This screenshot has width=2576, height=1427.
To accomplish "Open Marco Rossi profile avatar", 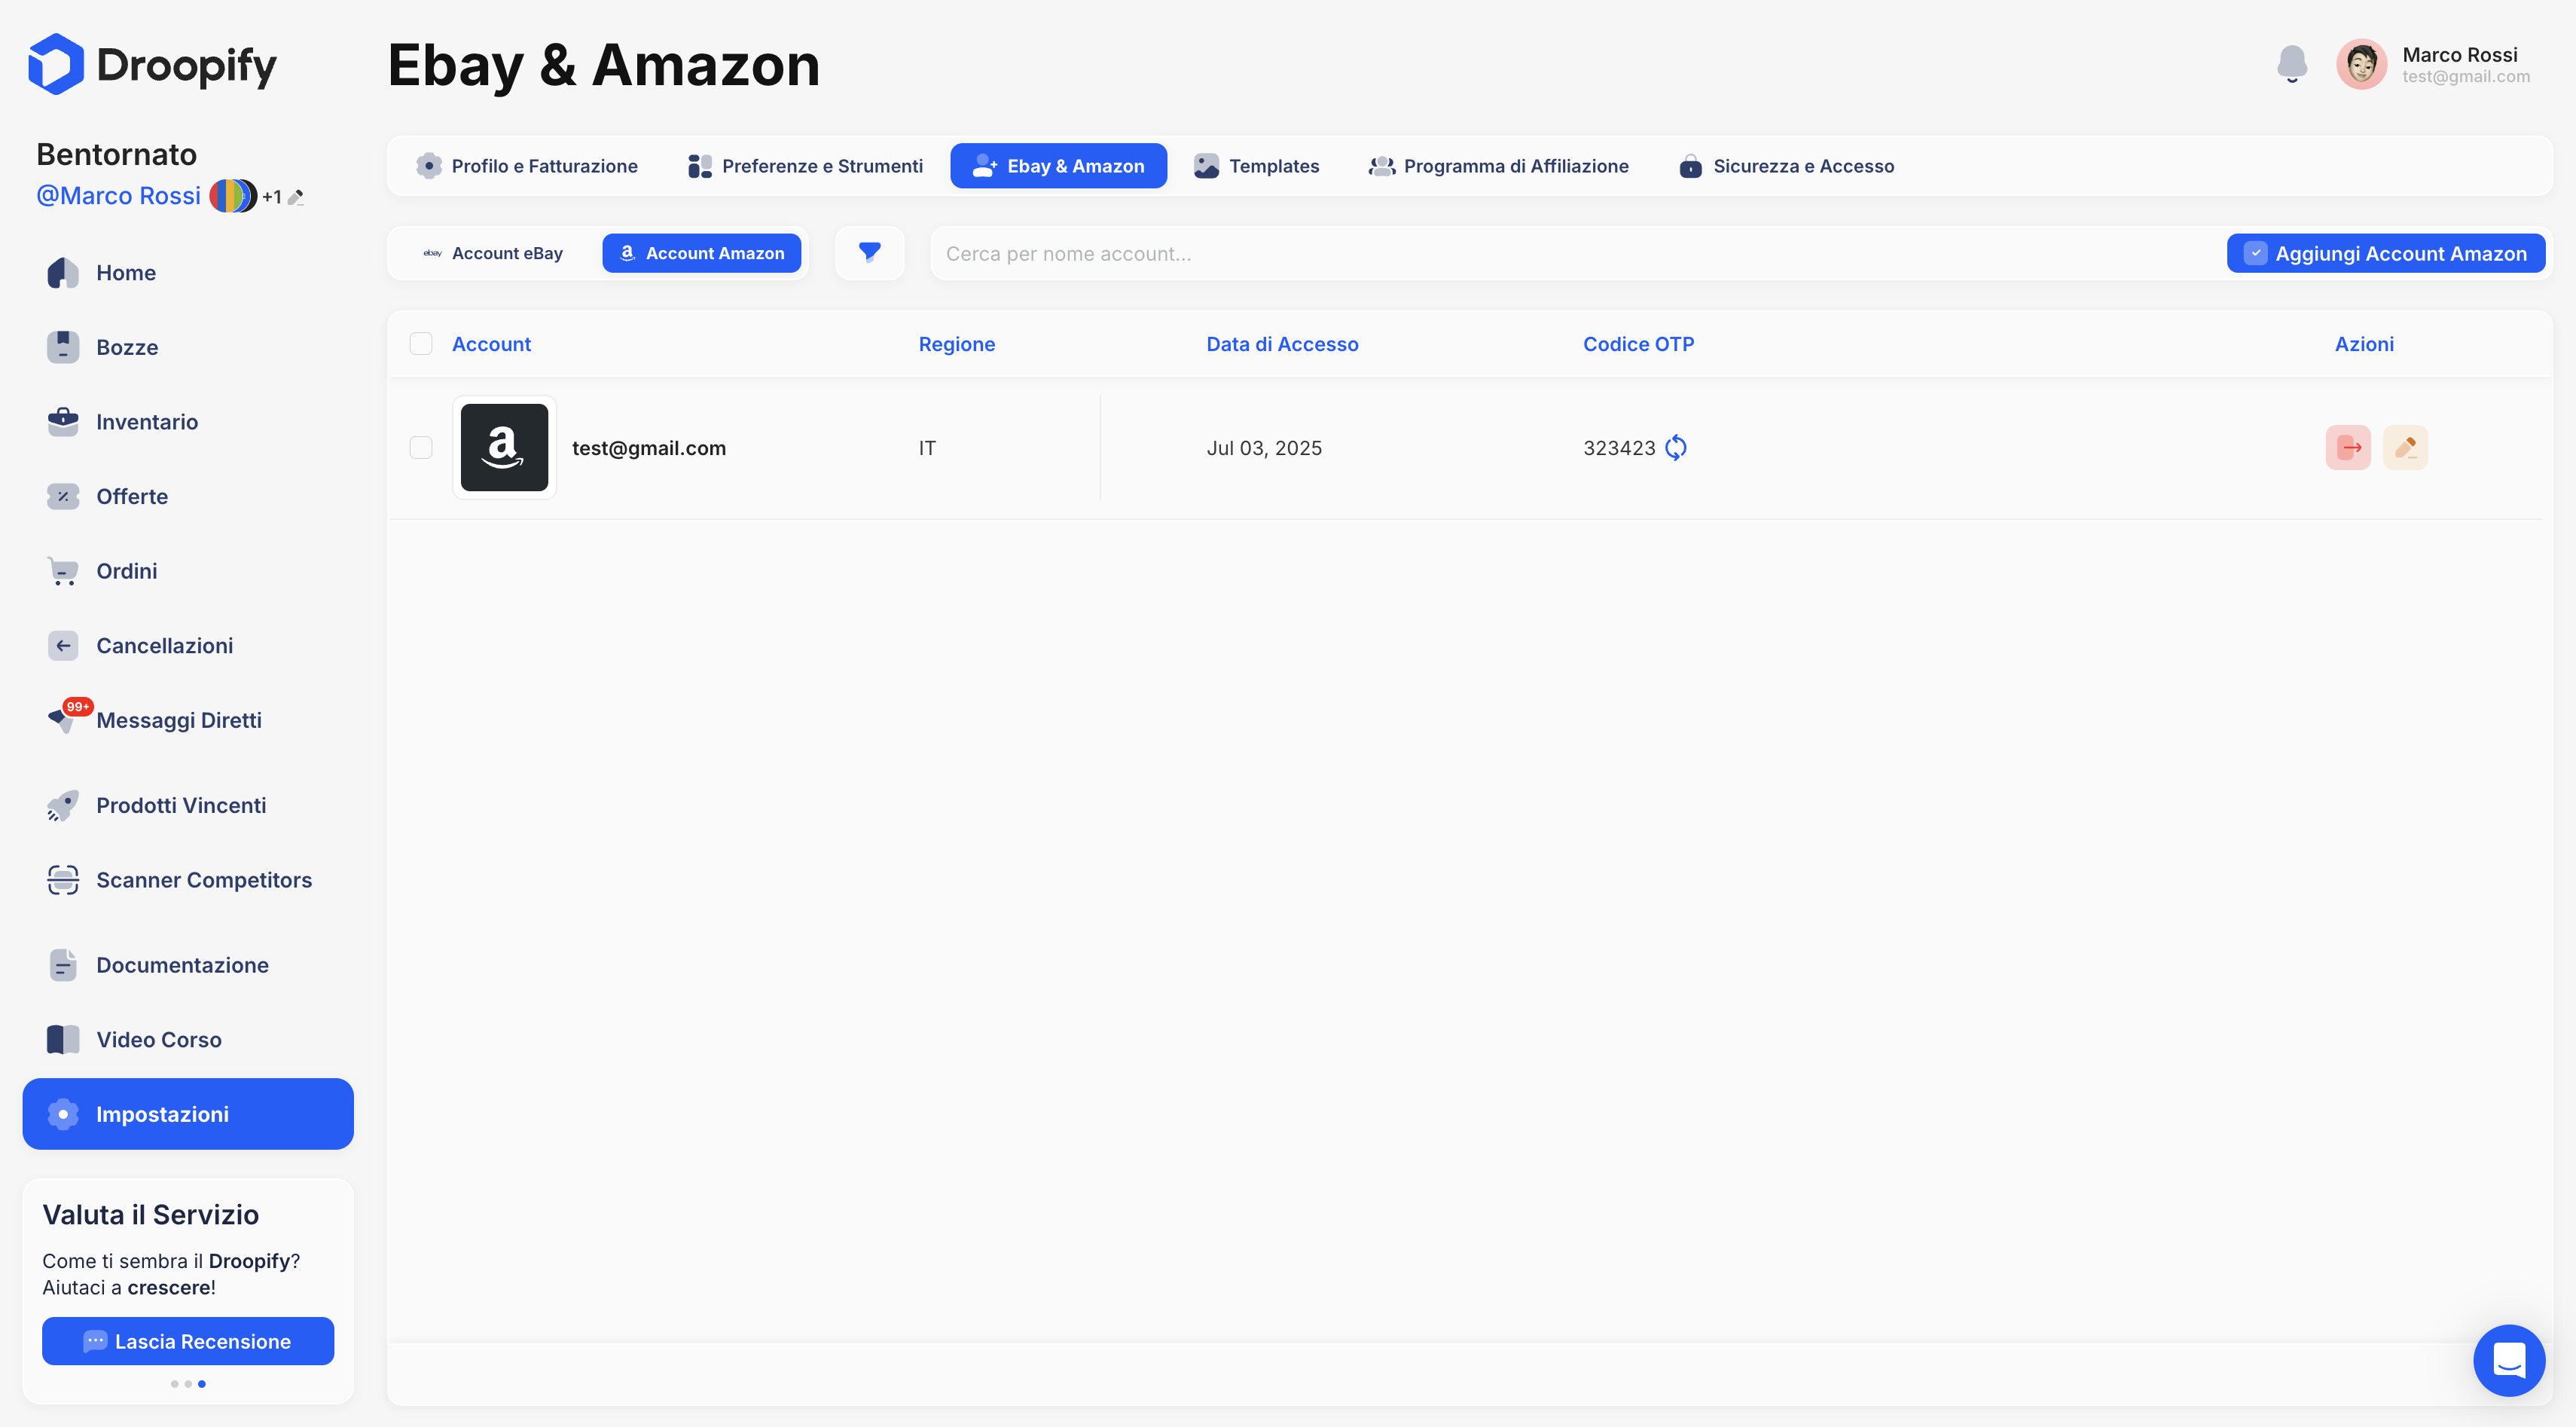I will (2361, 64).
